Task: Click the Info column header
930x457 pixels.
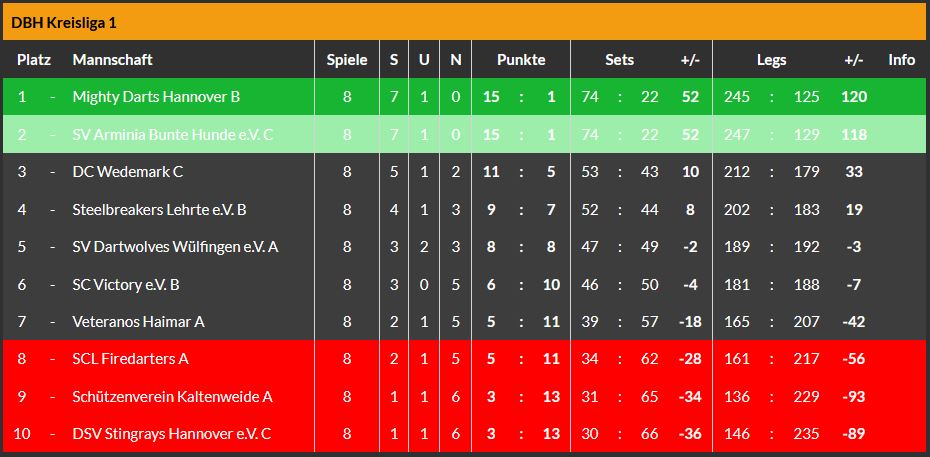Action: tap(902, 60)
